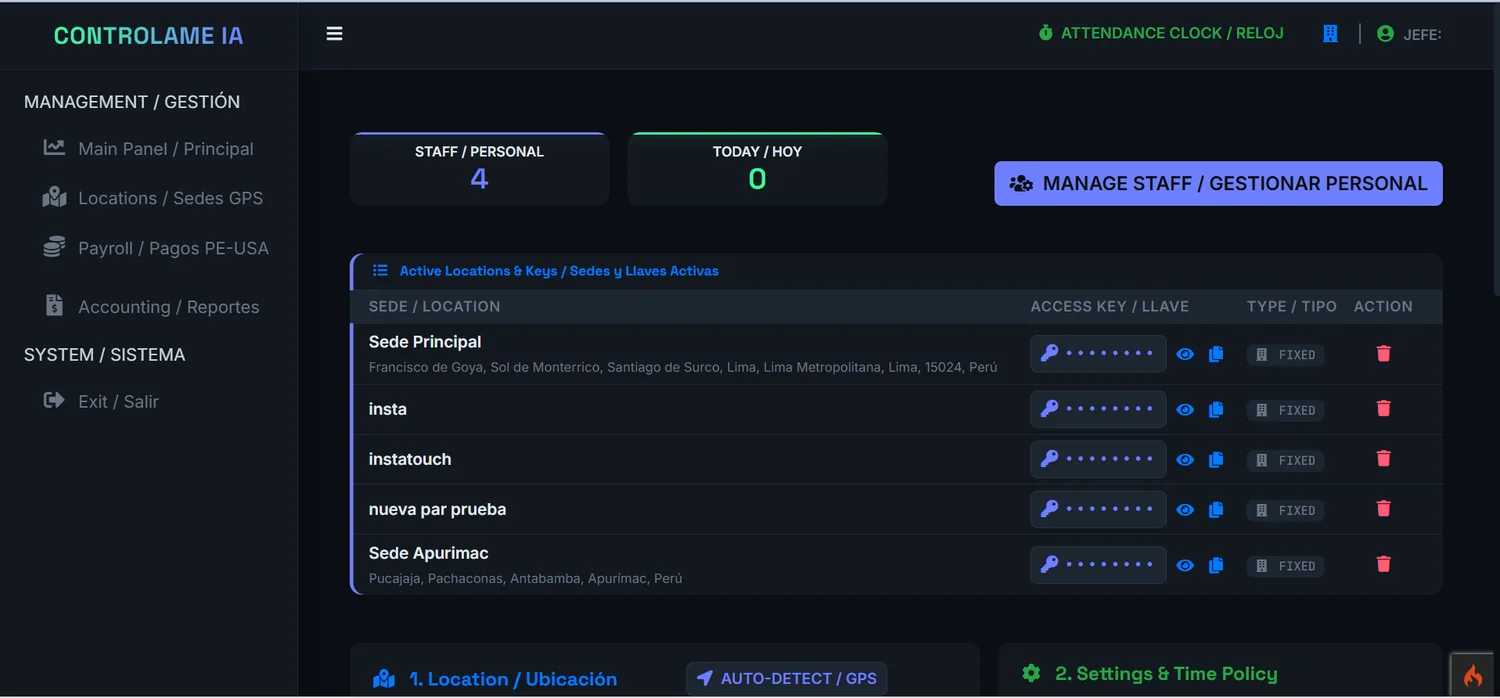Viewport: 1500px width, 698px height.
Task: Copy the insta access key
Action: 1216,410
